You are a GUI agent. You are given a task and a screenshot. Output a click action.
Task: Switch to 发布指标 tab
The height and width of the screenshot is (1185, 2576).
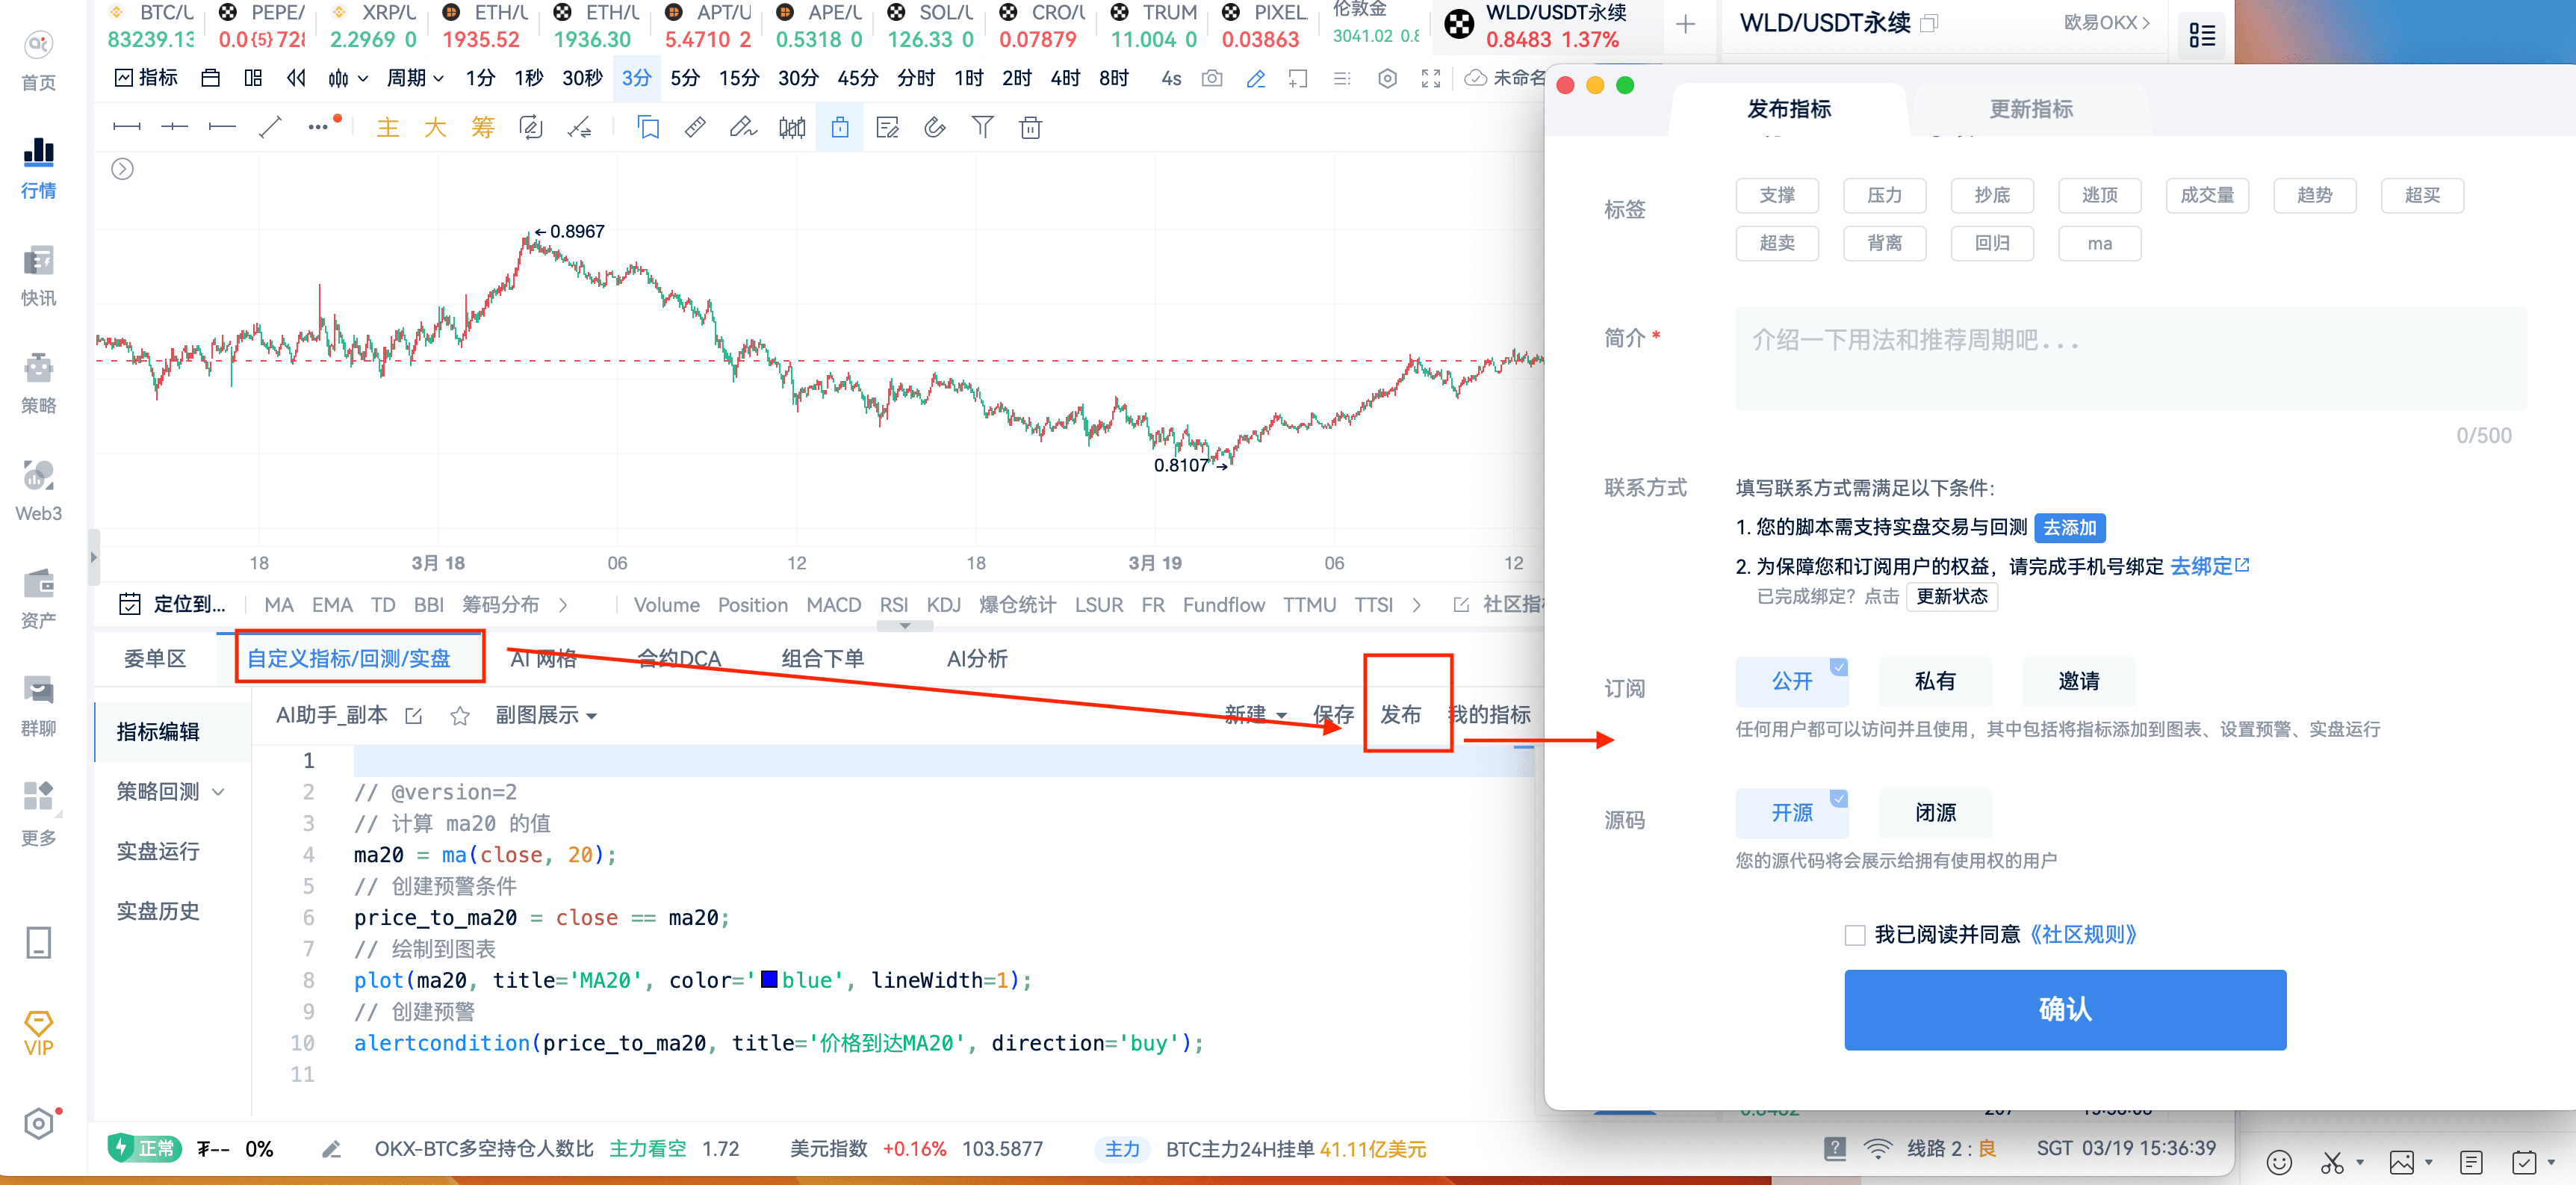point(1789,109)
